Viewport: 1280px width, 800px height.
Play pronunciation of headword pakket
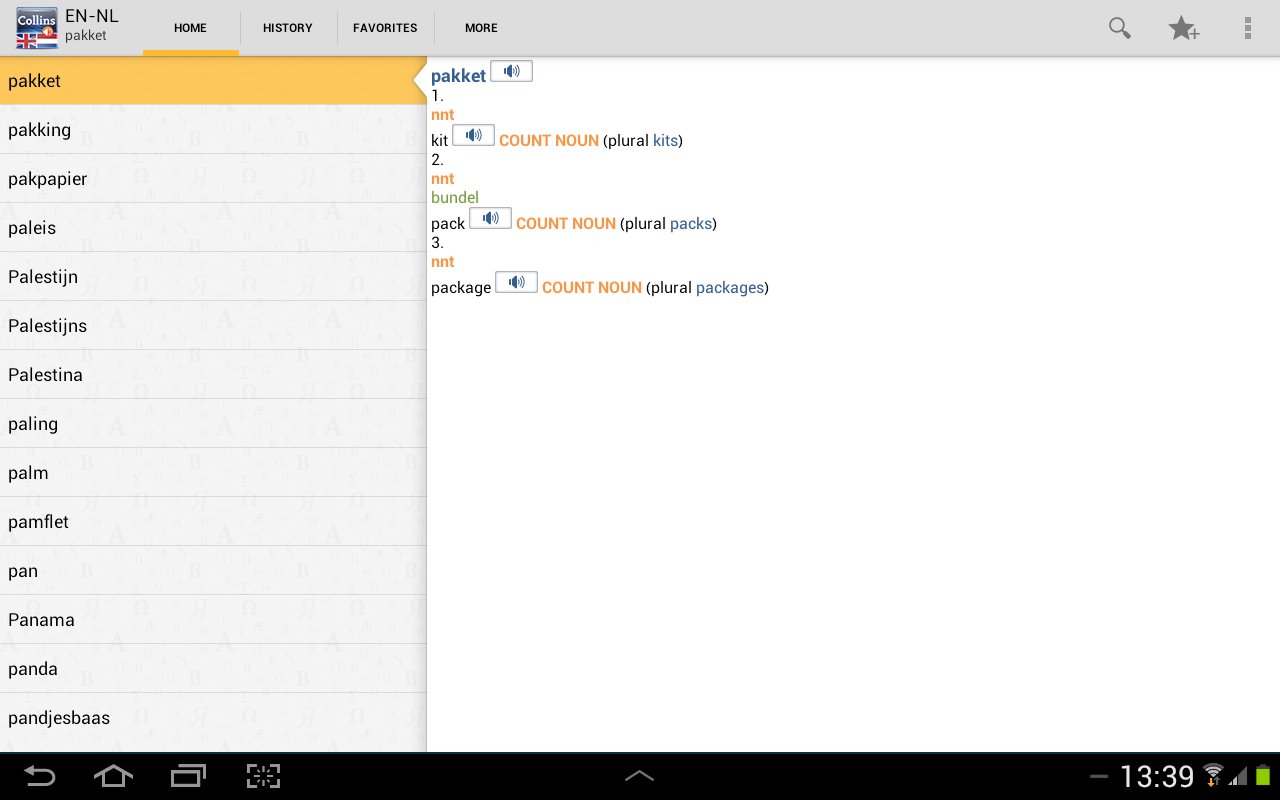pyautogui.click(x=511, y=71)
